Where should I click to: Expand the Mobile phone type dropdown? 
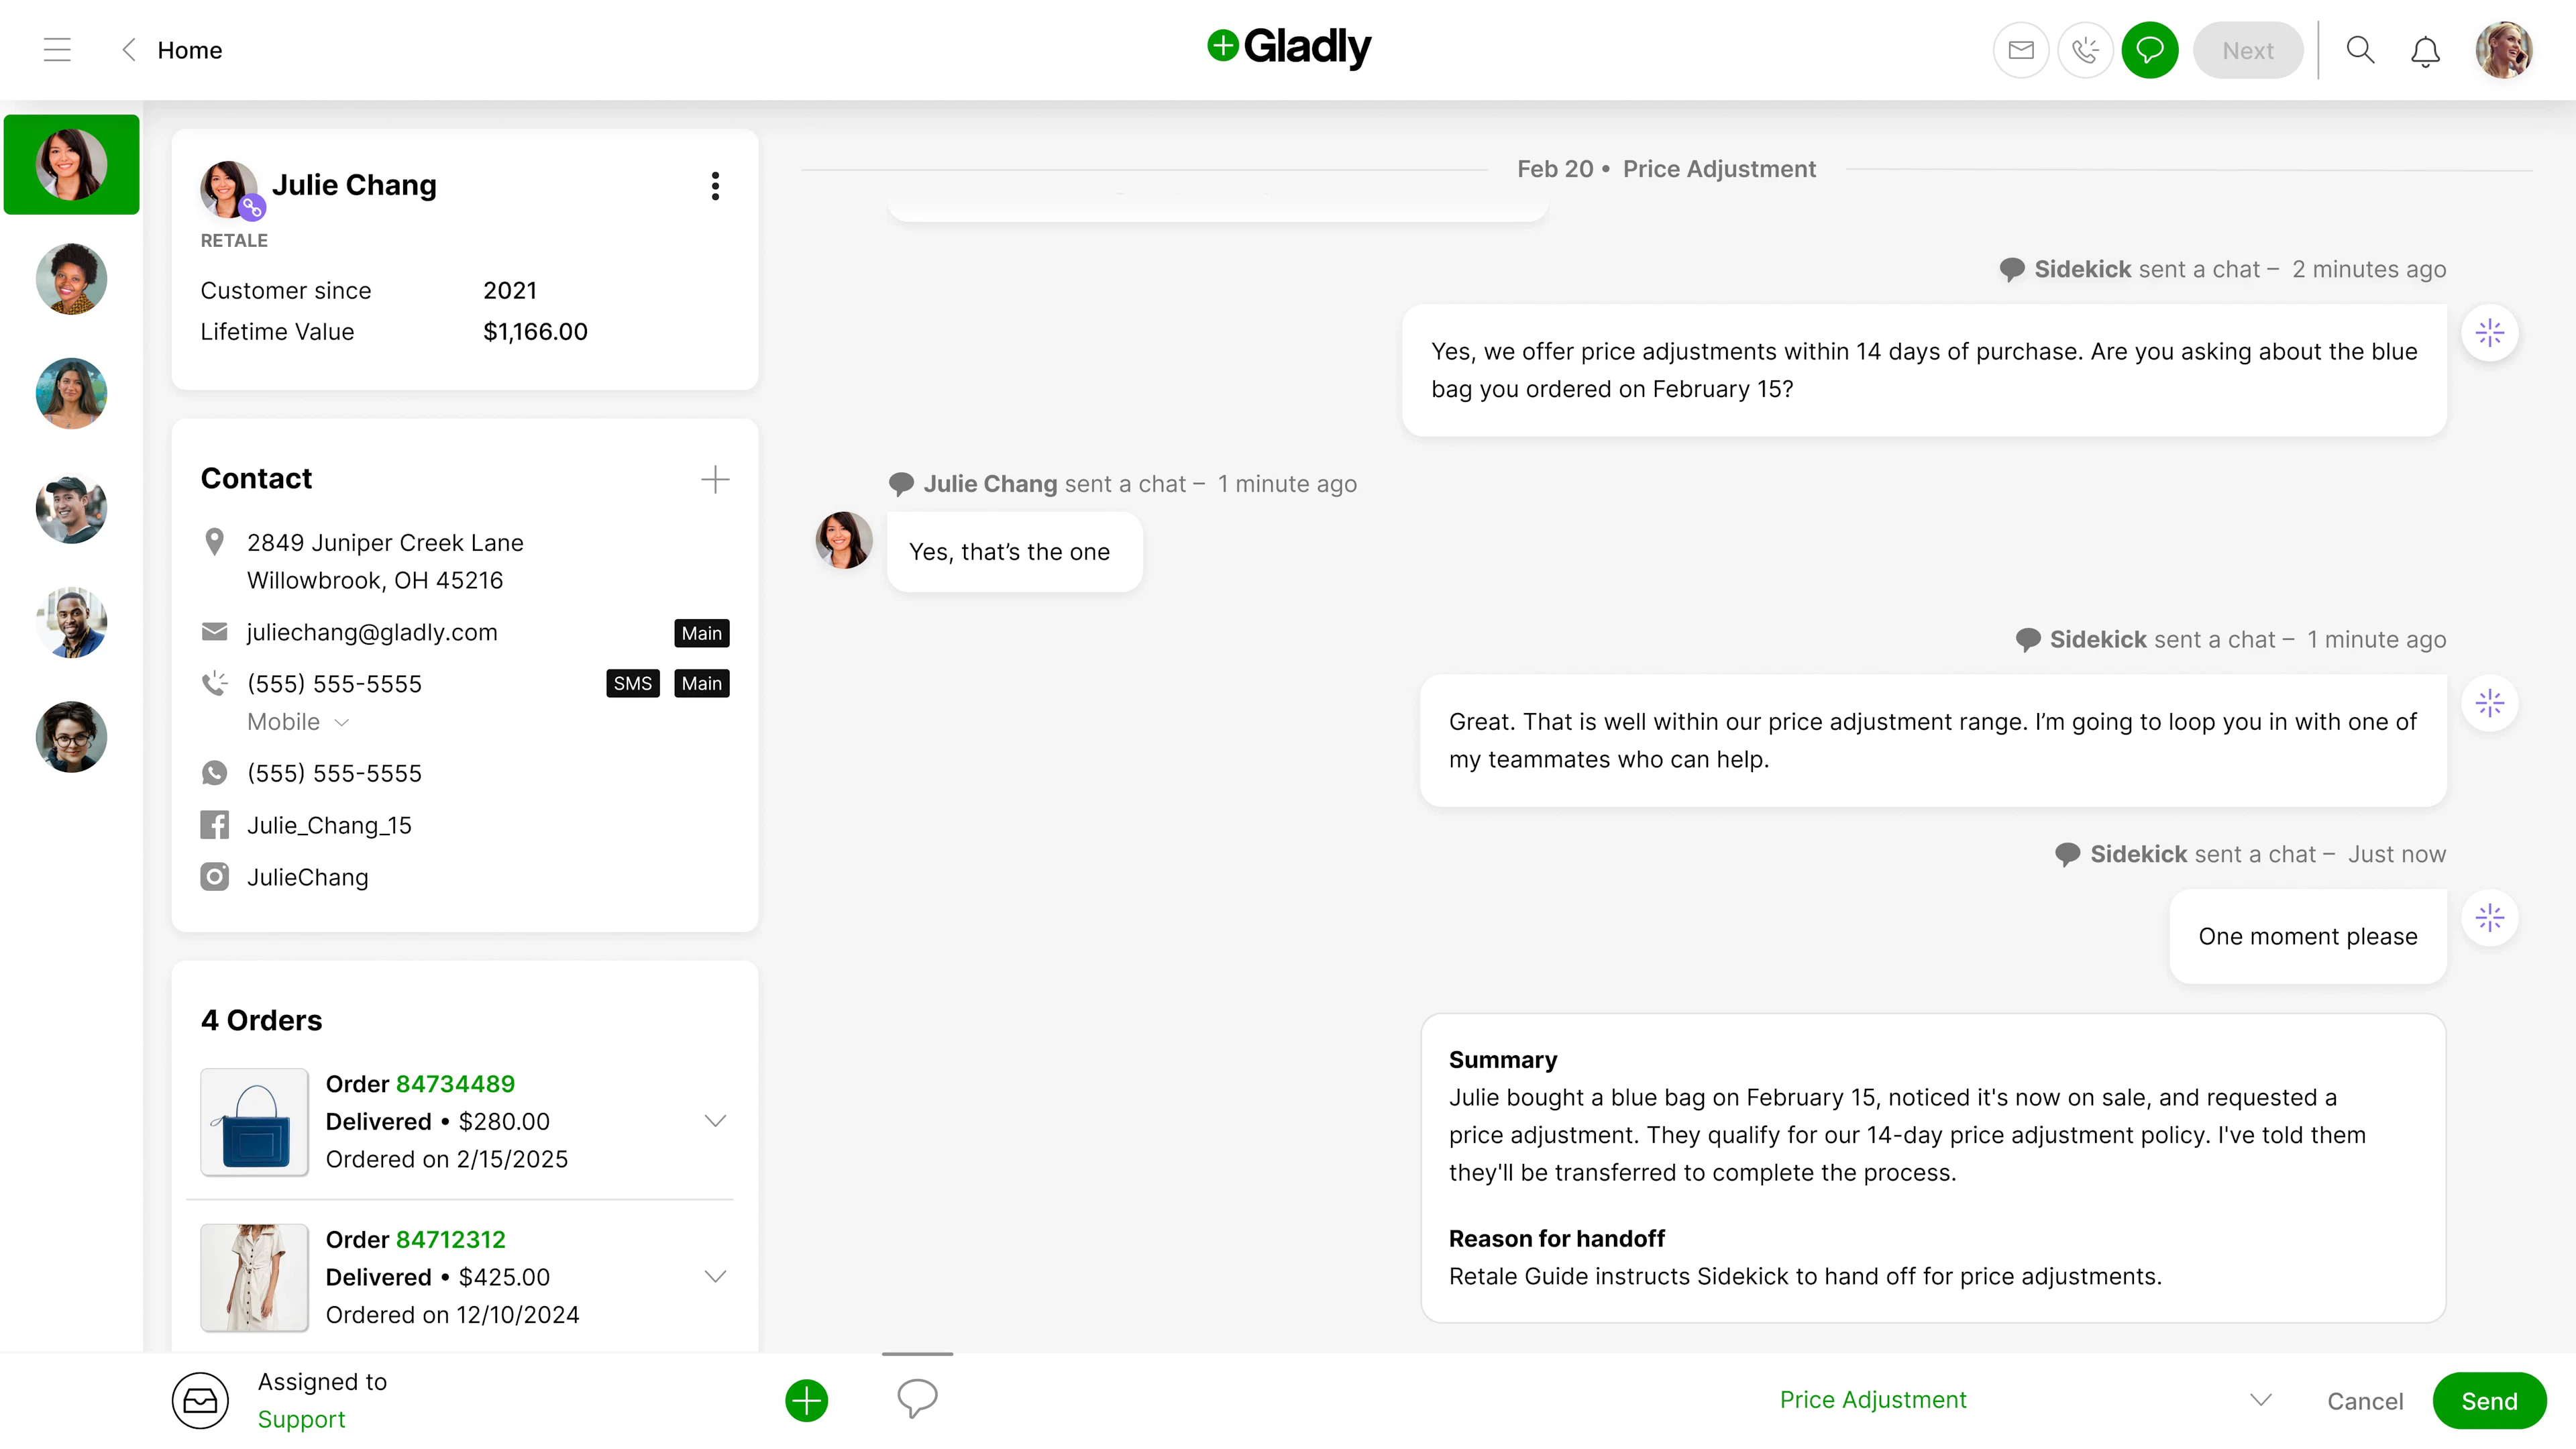coord(340,721)
